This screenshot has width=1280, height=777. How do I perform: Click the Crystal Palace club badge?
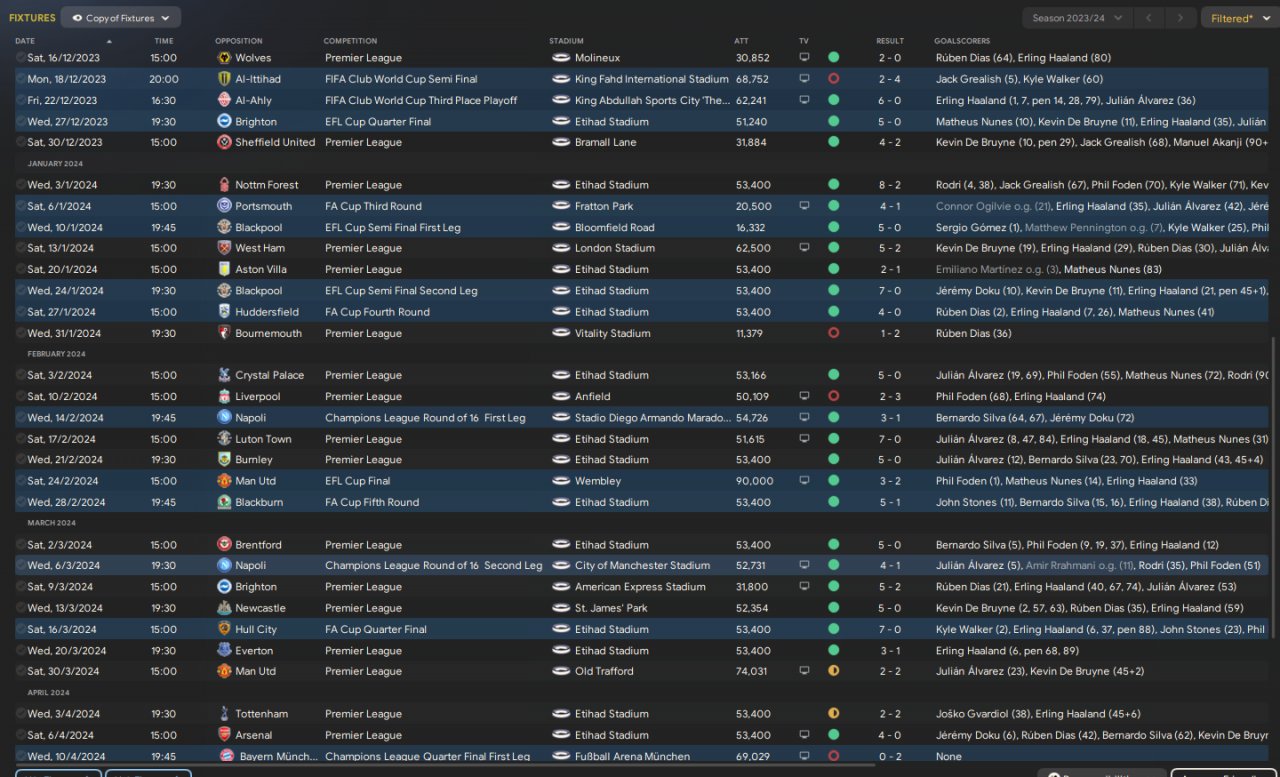pos(224,375)
